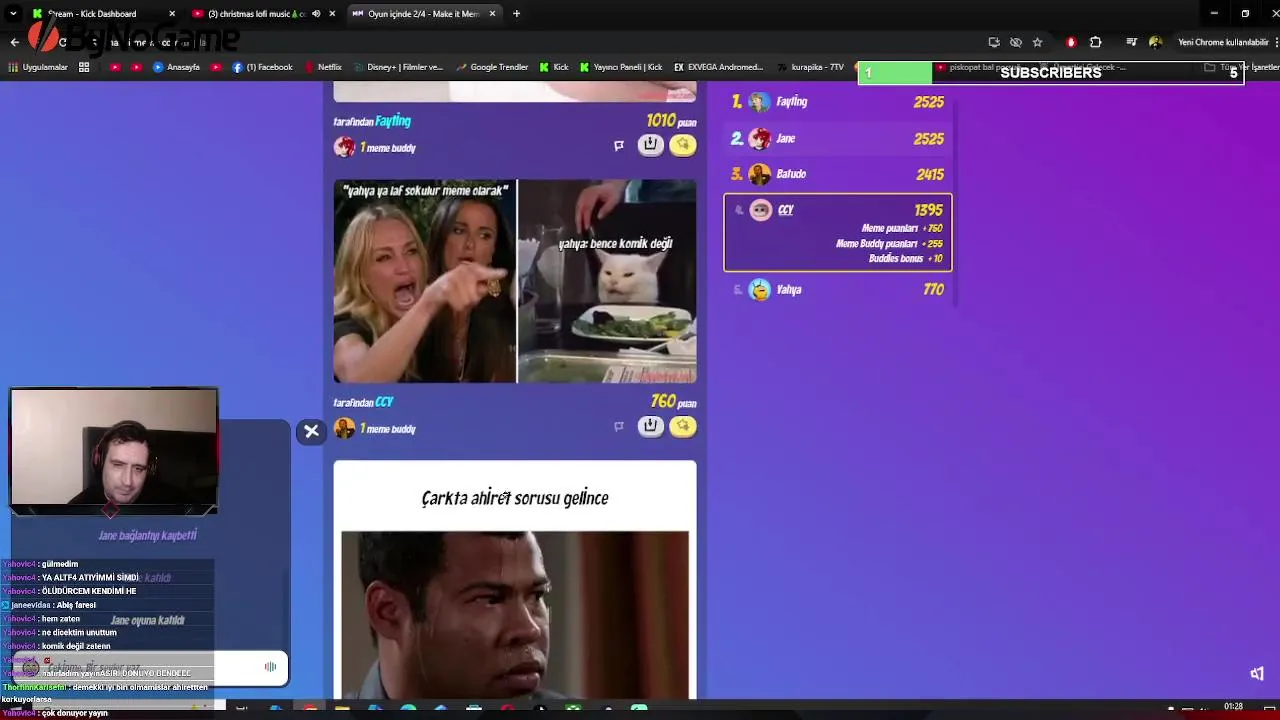Toggle game sound with the speaker icon

pos(1257,673)
